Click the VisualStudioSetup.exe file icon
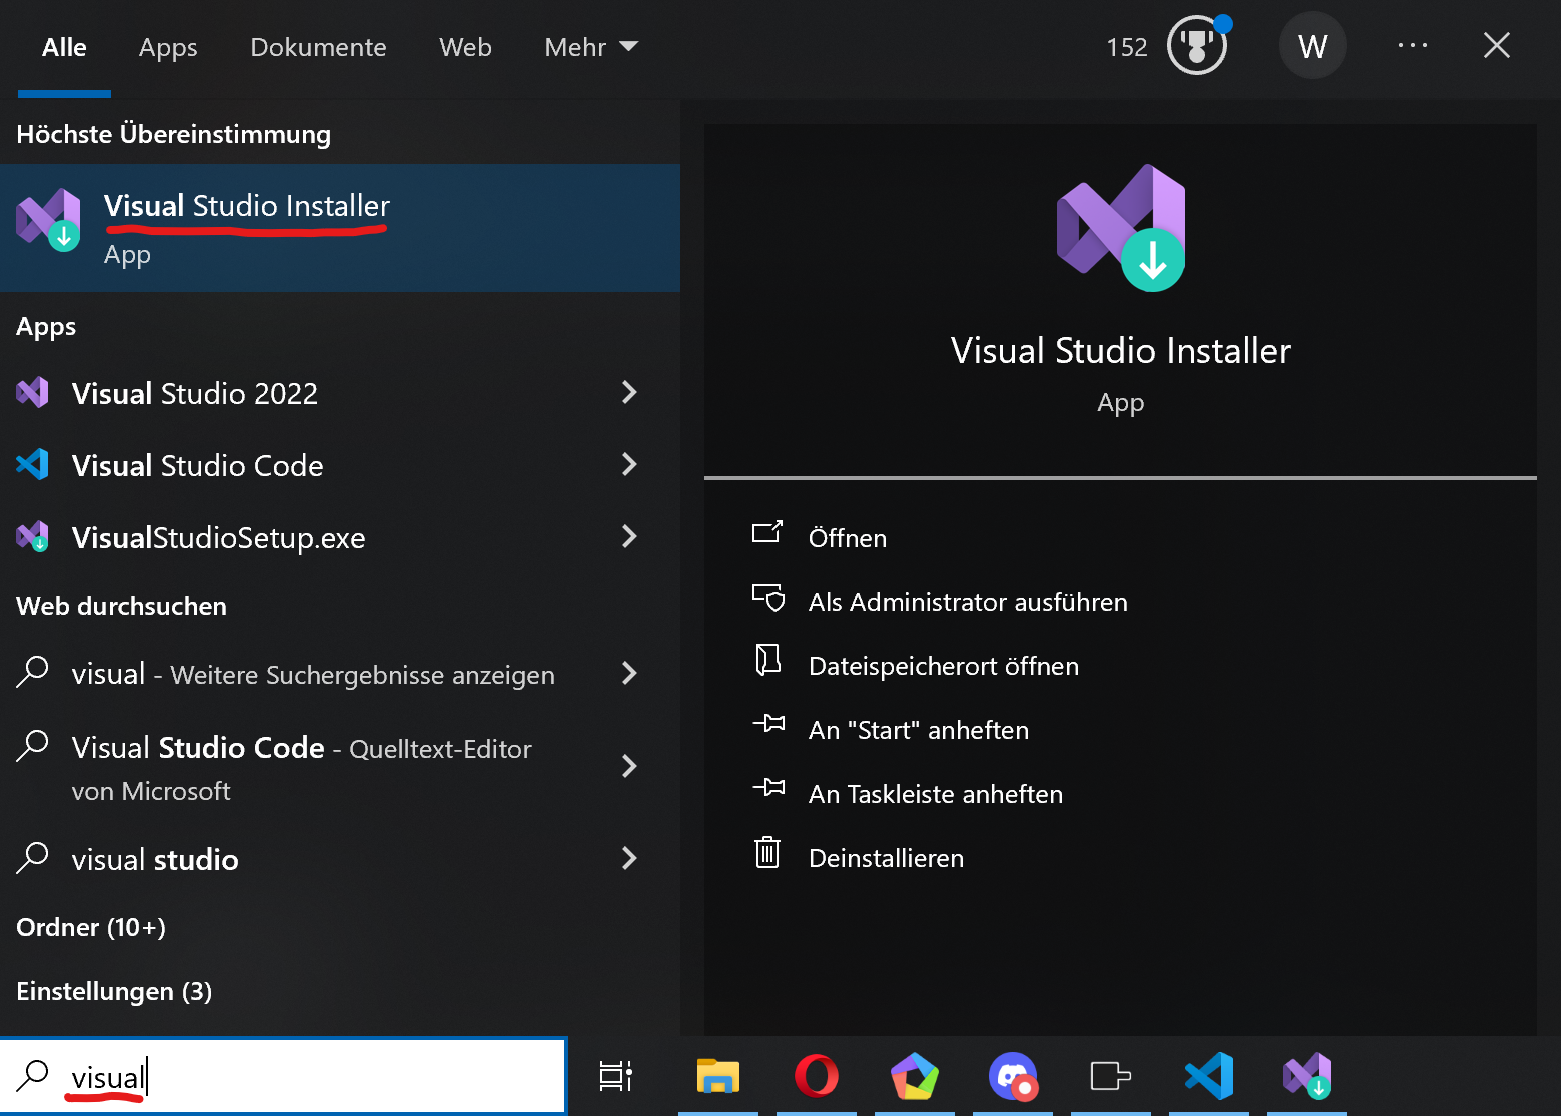The image size is (1561, 1116). (33, 536)
